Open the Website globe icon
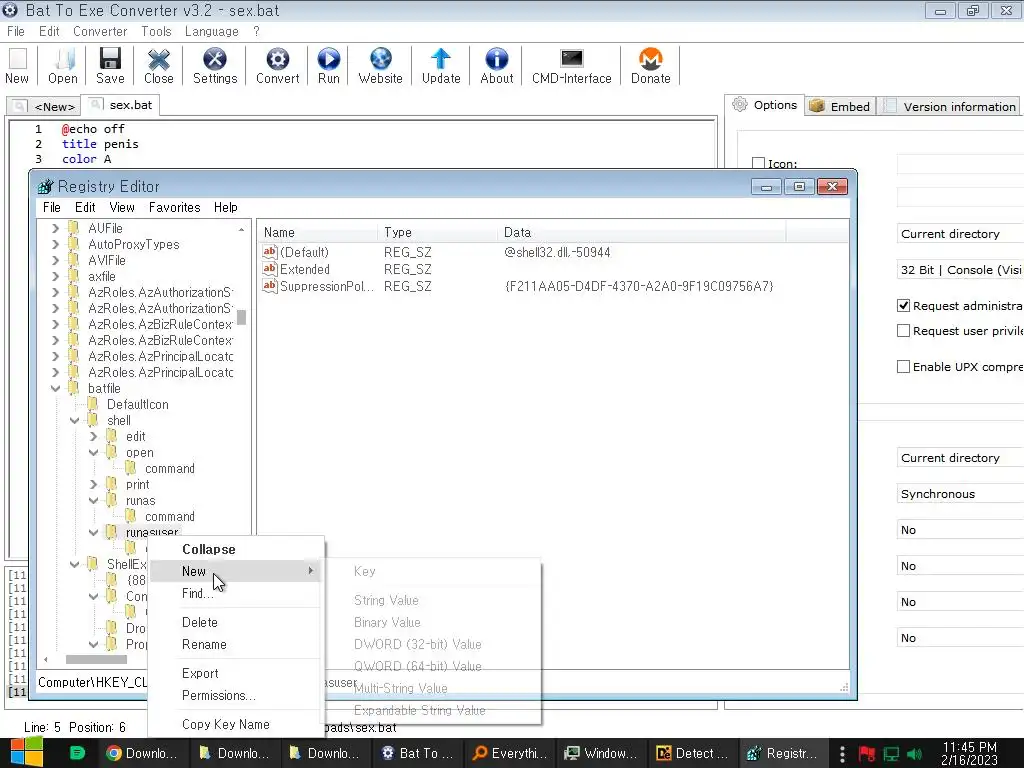The height and width of the screenshot is (768, 1024). [x=380, y=59]
